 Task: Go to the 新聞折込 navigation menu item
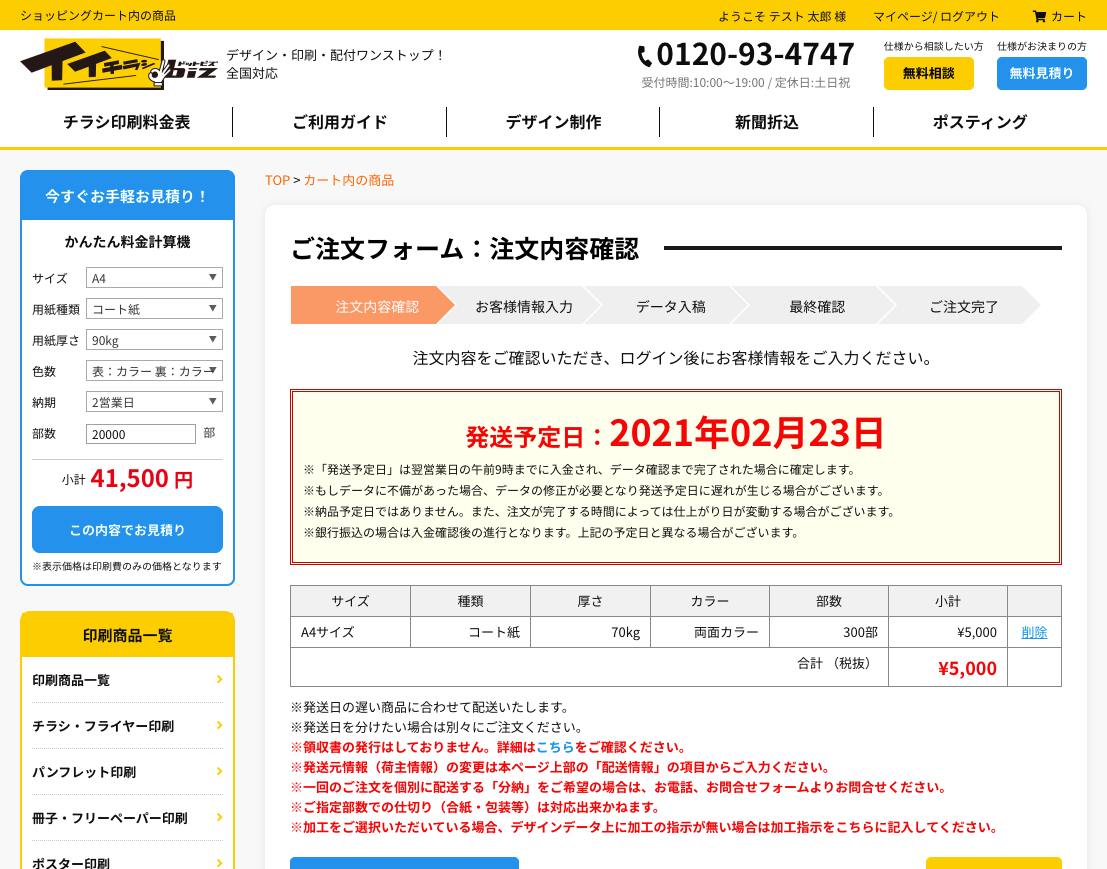click(x=766, y=122)
